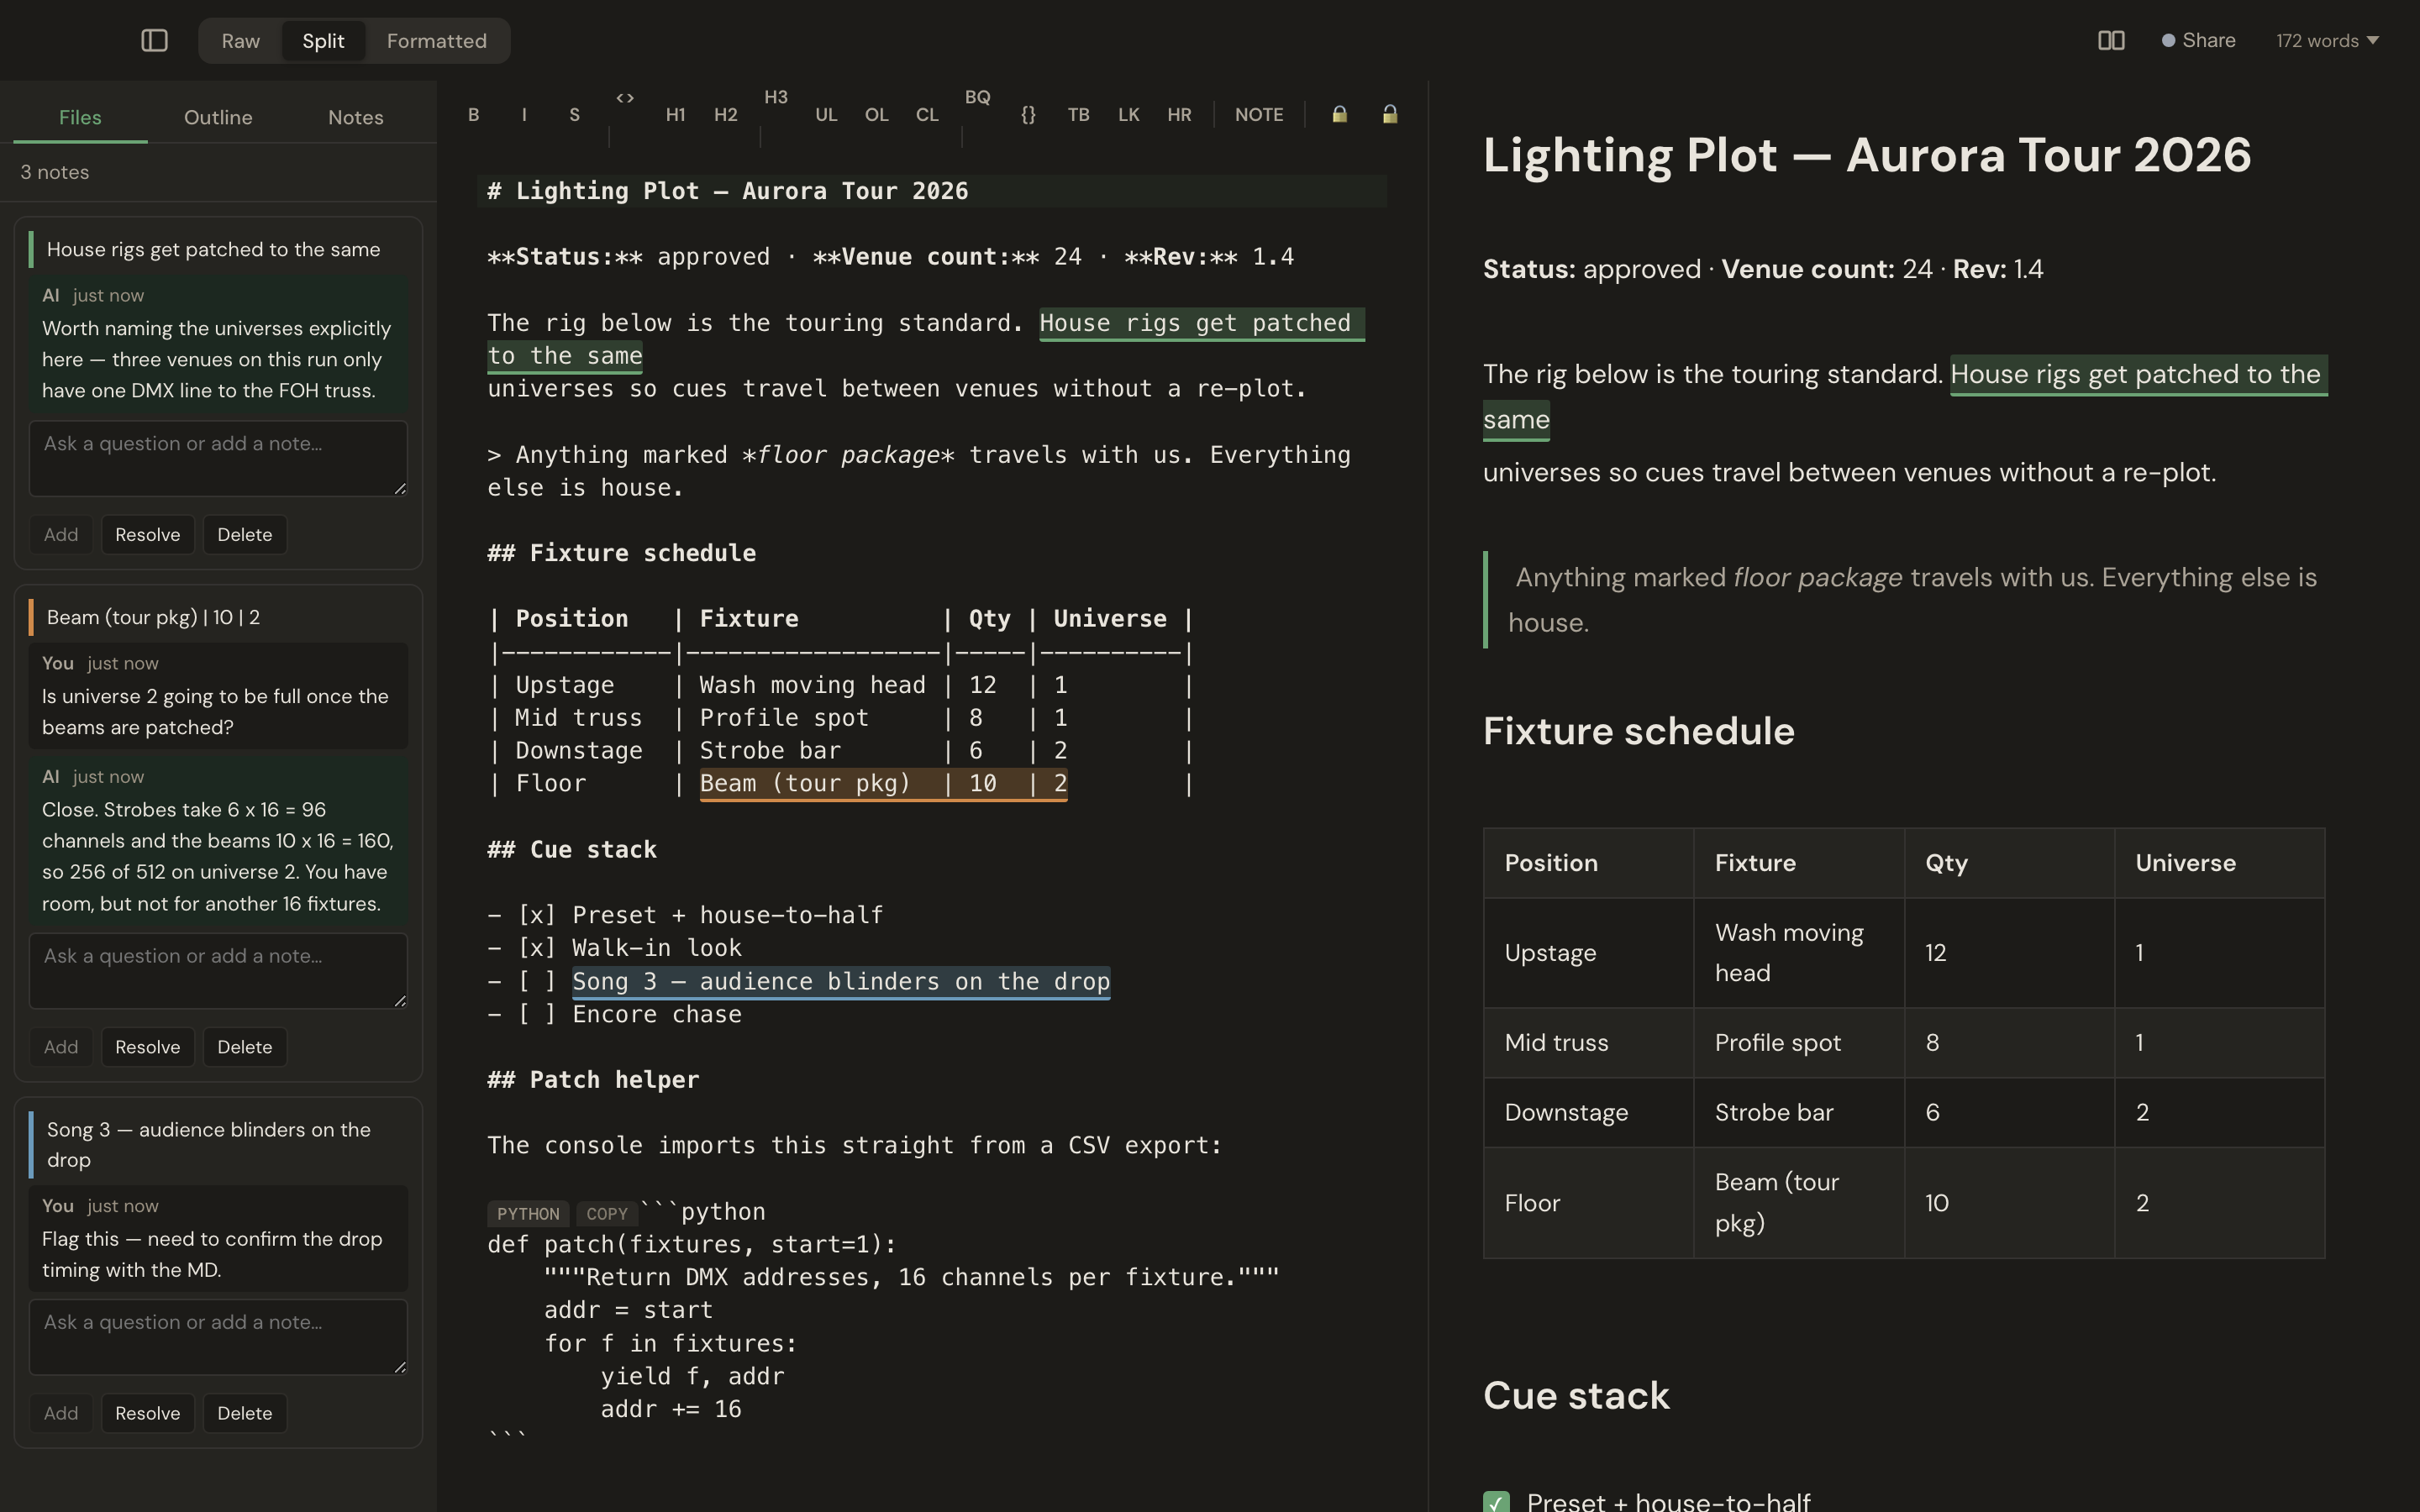
Task: Delete the Song 3 blinders note
Action: coord(244,1413)
